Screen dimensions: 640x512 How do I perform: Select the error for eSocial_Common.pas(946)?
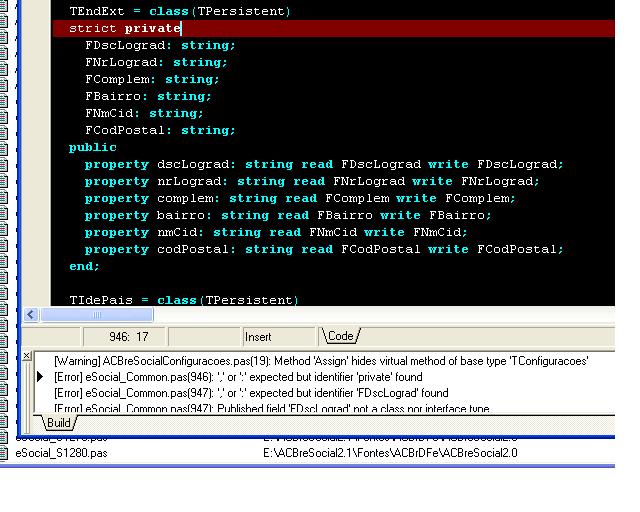238,377
